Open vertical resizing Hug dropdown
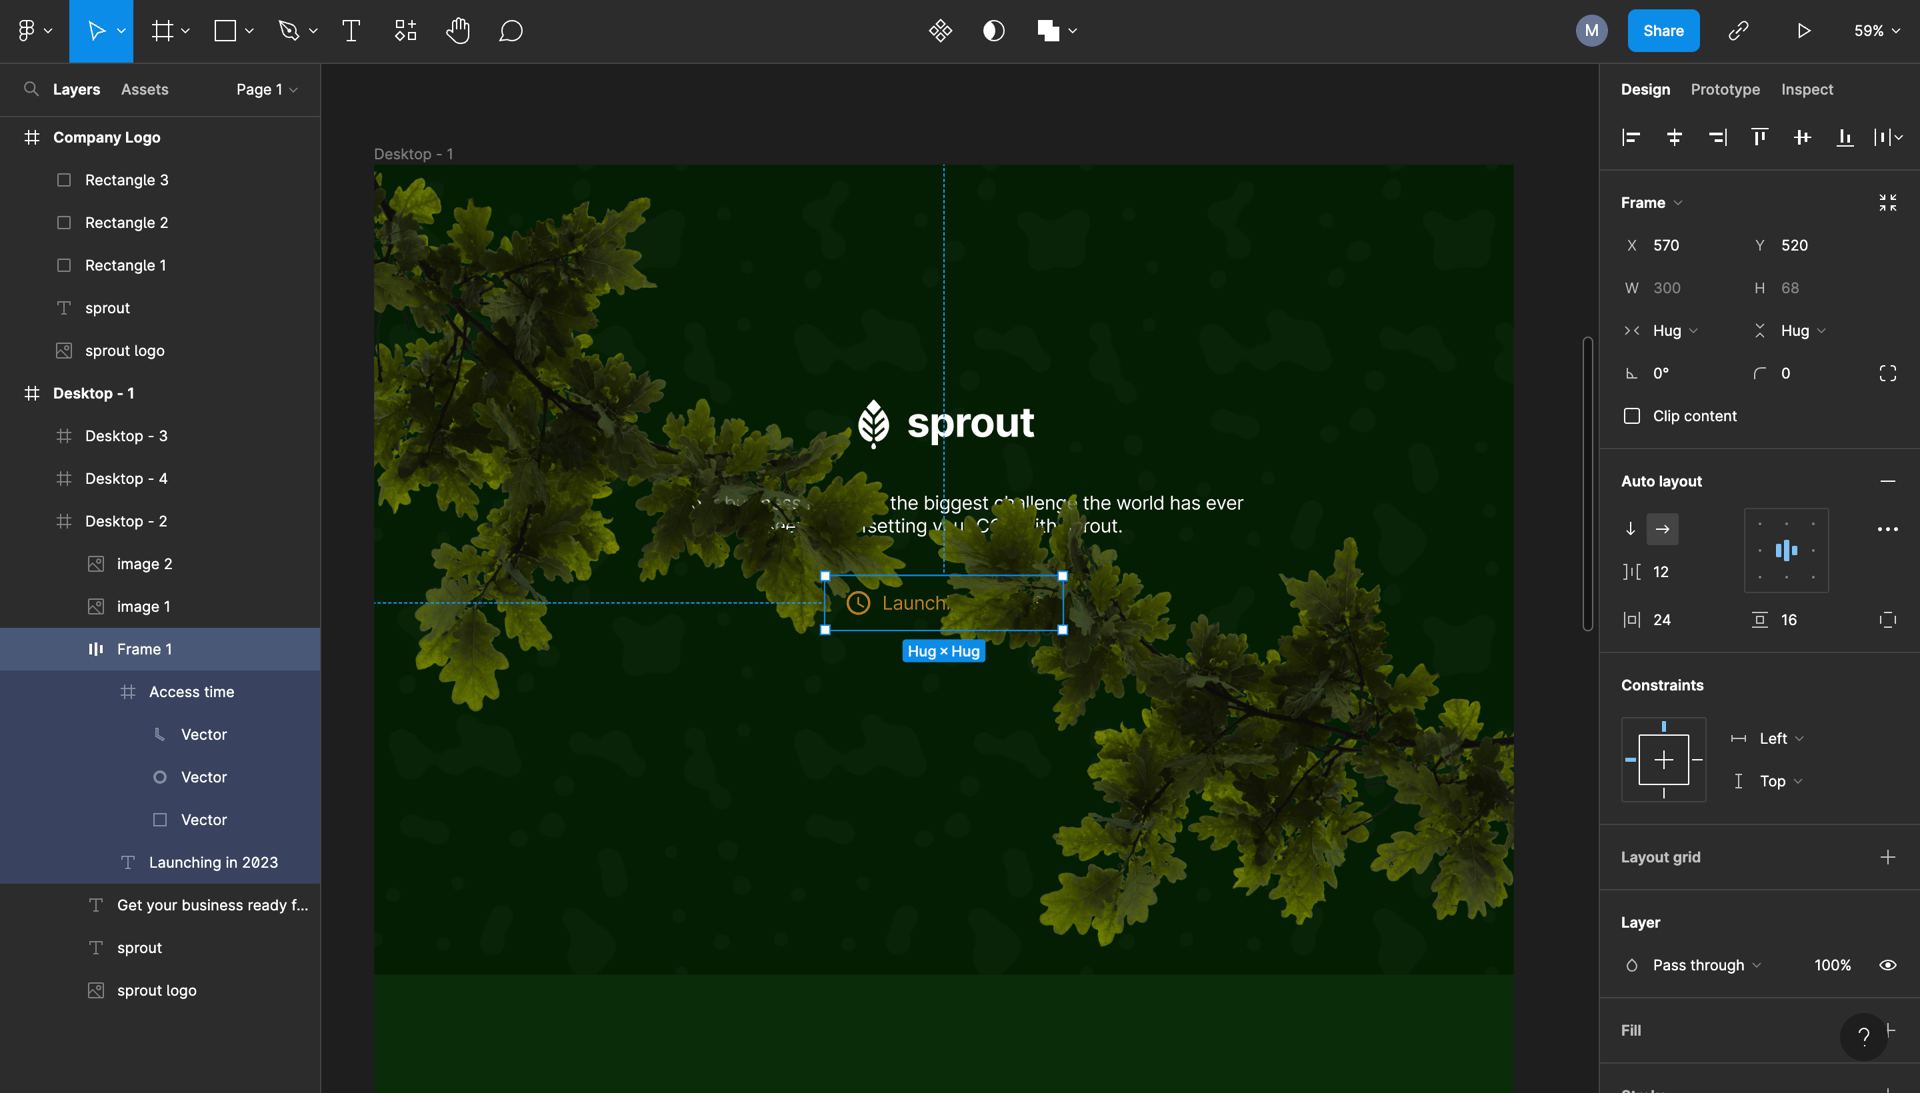Viewport: 1920px width, 1093px height. tap(1803, 331)
